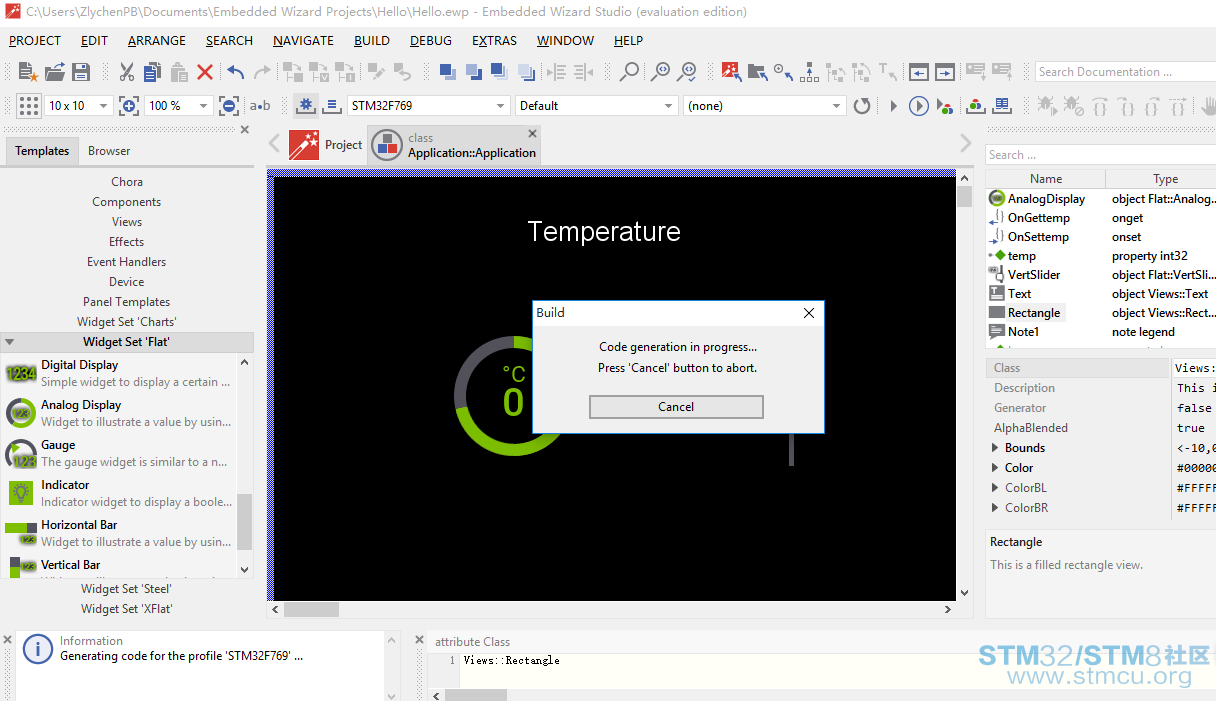Image resolution: width=1216 pixels, height=701 pixels.
Task: Expand the Bounds property
Action: pos(995,448)
